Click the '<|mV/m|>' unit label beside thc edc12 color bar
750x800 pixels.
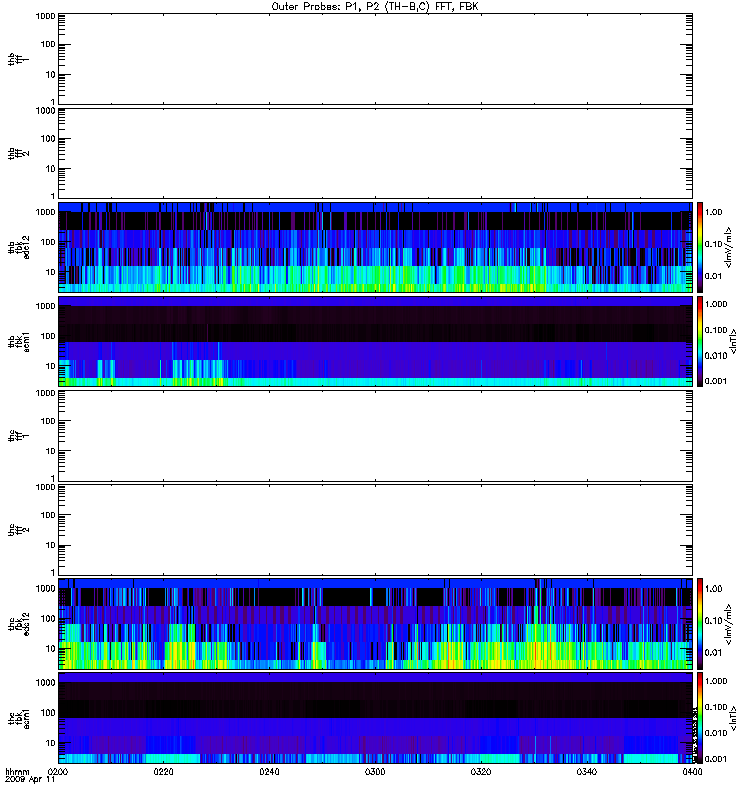[x=729, y=624]
